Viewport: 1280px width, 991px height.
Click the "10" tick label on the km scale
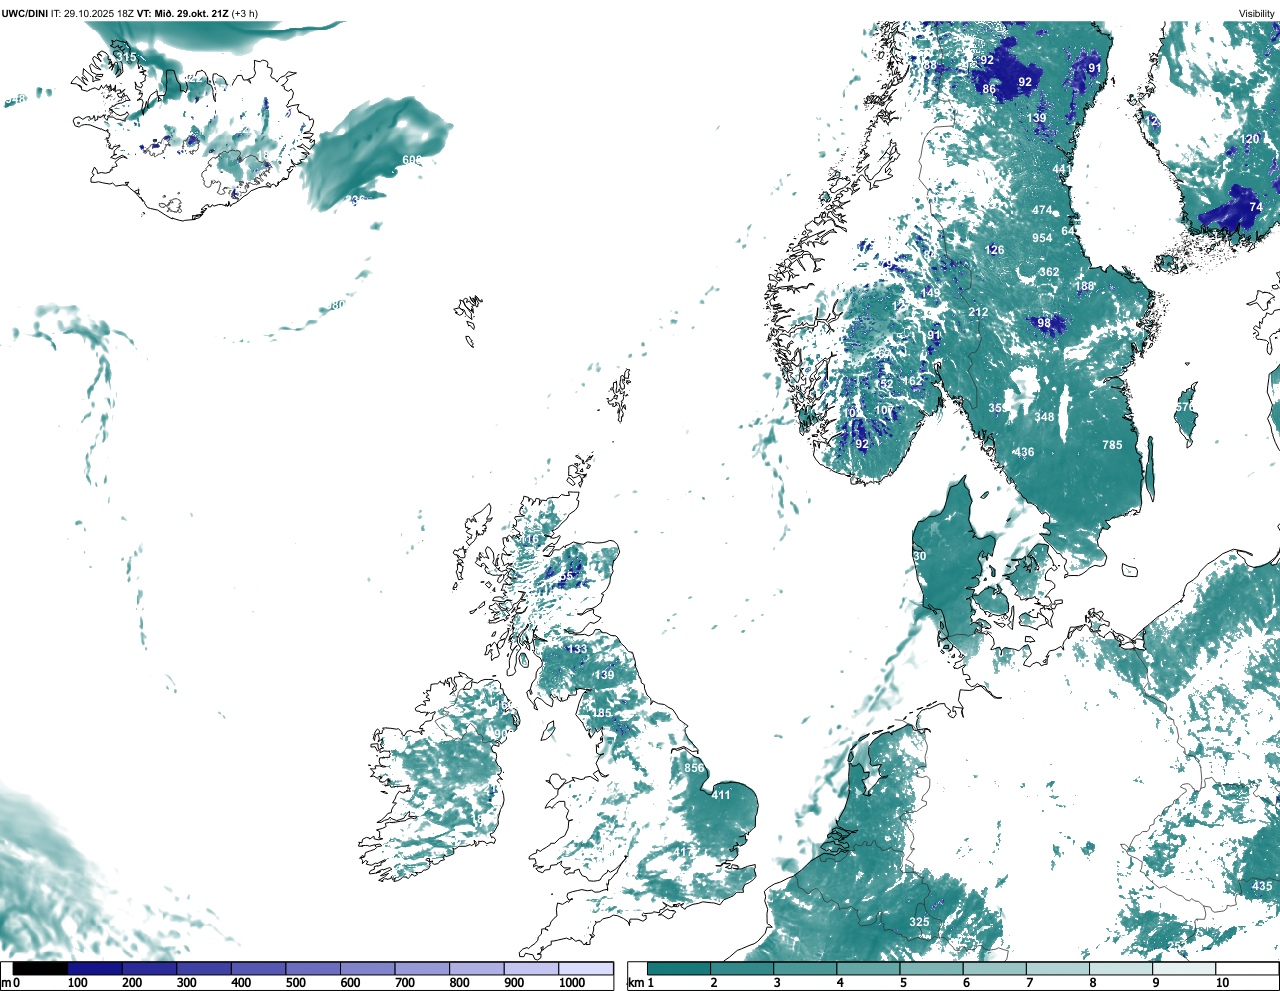(x=1222, y=983)
